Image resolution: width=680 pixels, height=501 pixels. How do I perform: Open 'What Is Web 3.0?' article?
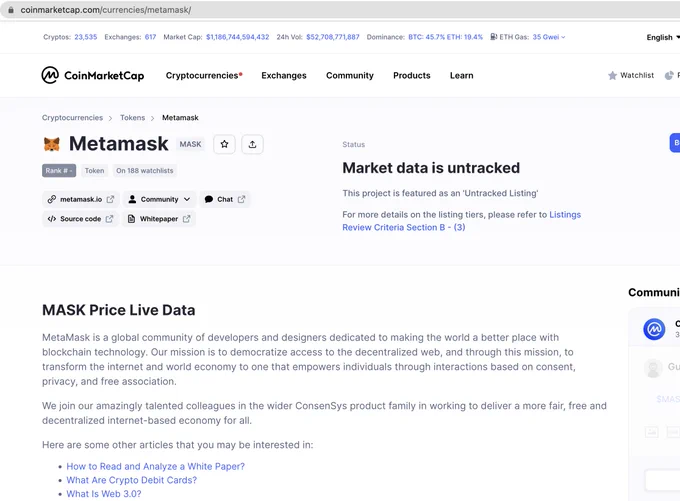click(x=104, y=494)
